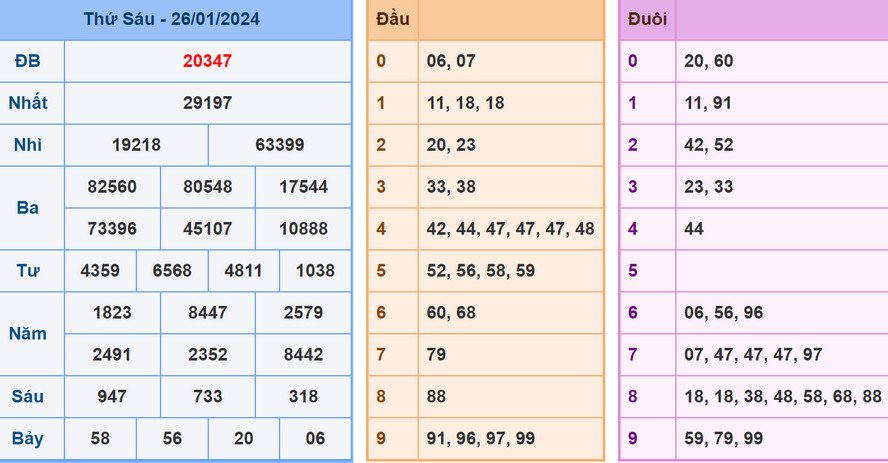Select fourth prize number 6568
This screenshot has height=463, width=888.
point(172,271)
